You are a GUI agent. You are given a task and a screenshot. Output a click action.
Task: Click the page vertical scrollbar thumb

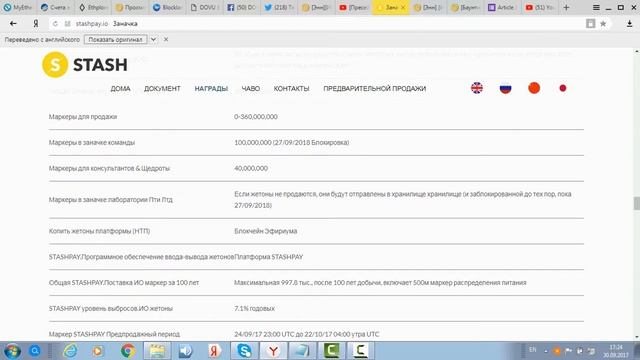[637, 203]
